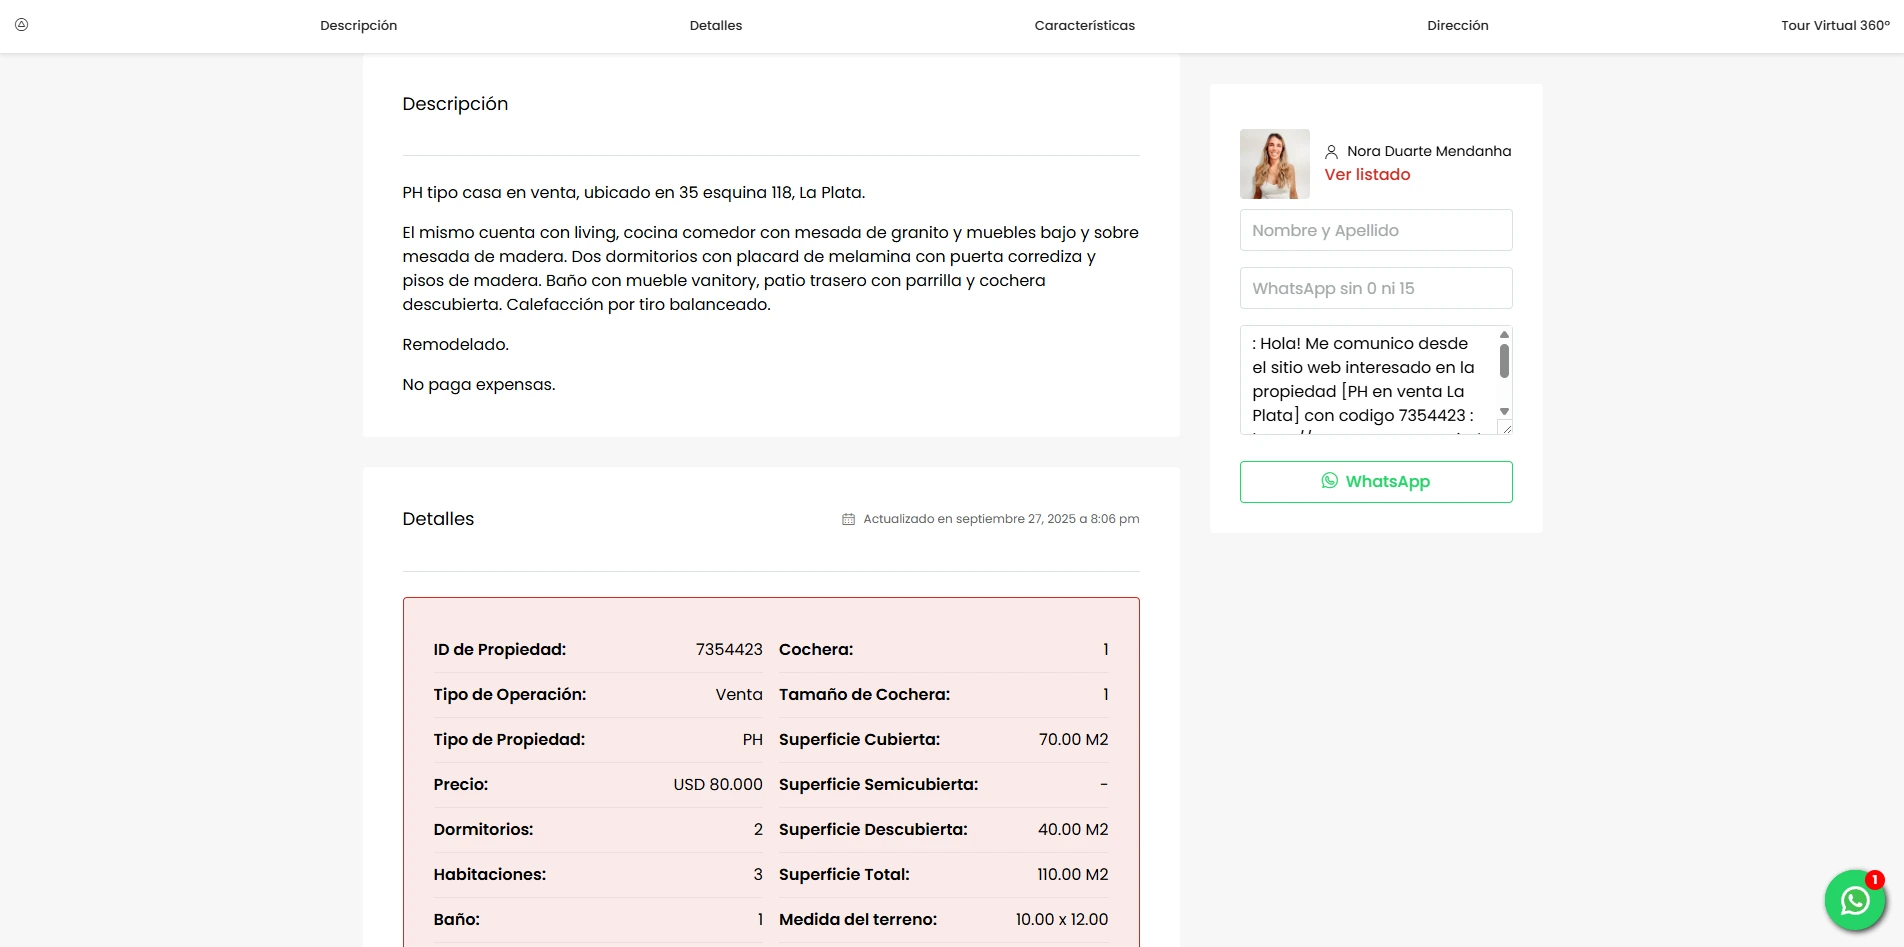The height and width of the screenshot is (947, 1904).
Task: Click the resize handle of the message textarea
Action: 1506,429
